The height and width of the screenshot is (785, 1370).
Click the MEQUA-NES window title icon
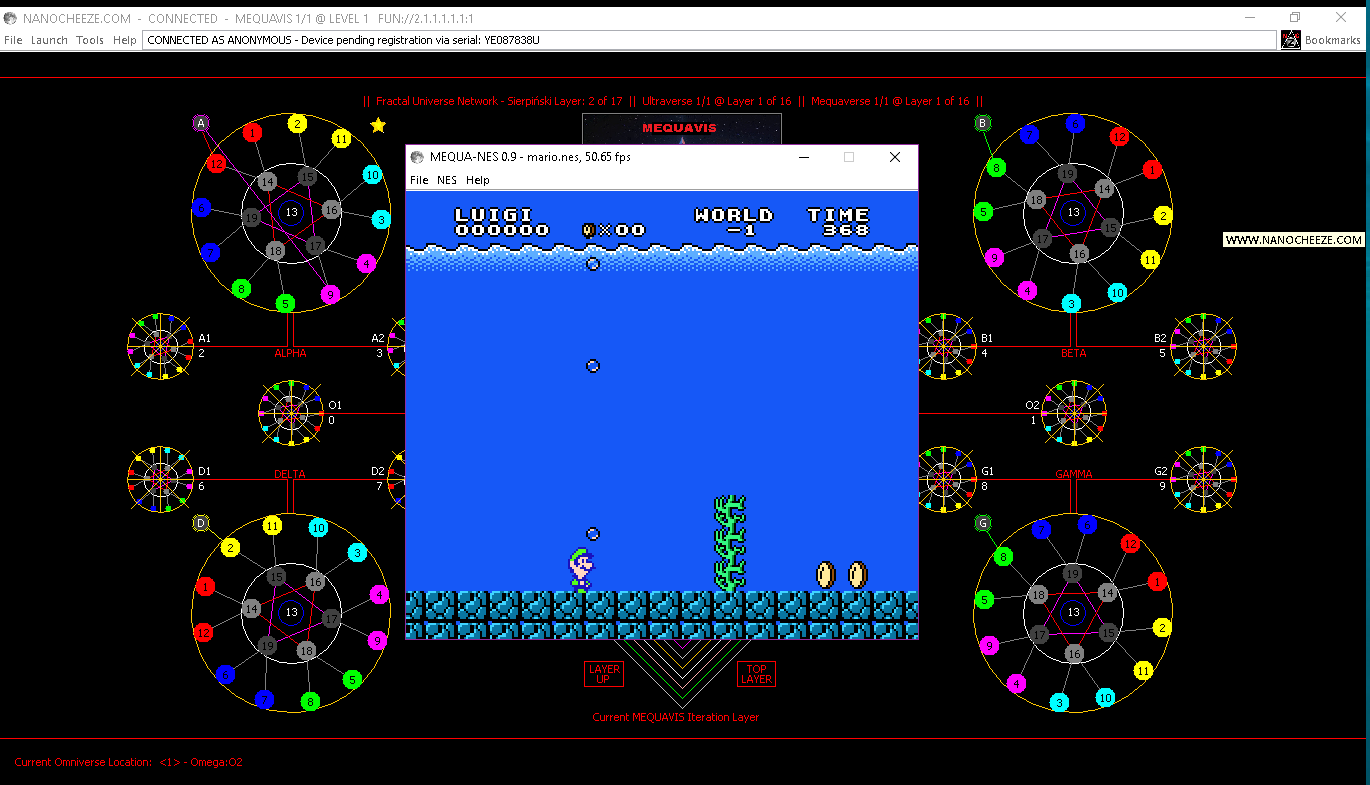(417, 157)
